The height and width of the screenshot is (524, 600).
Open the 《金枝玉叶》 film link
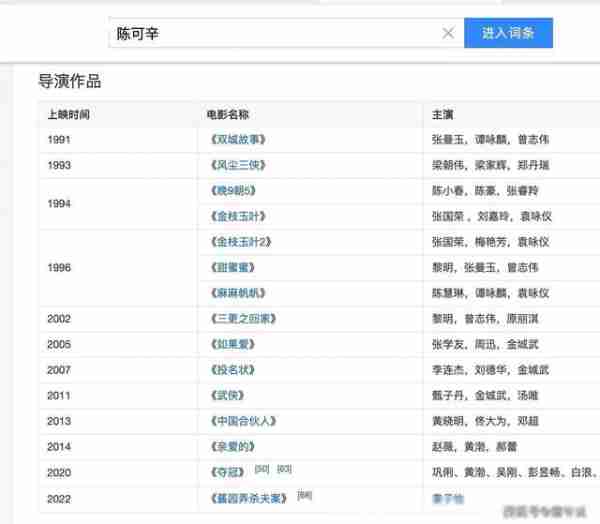point(238,216)
